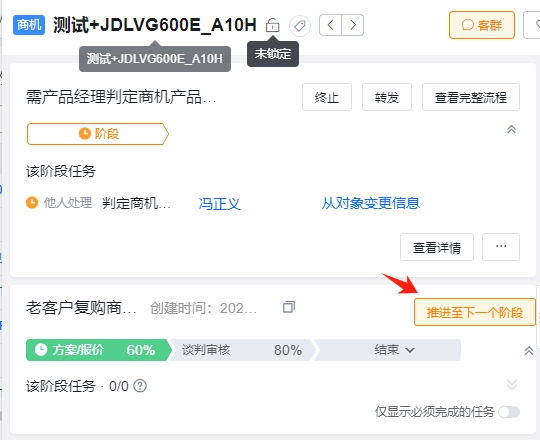Click 查看详情 button
Image resolution: width=540 pixels, height=440 pixels.
coord(437,247)
